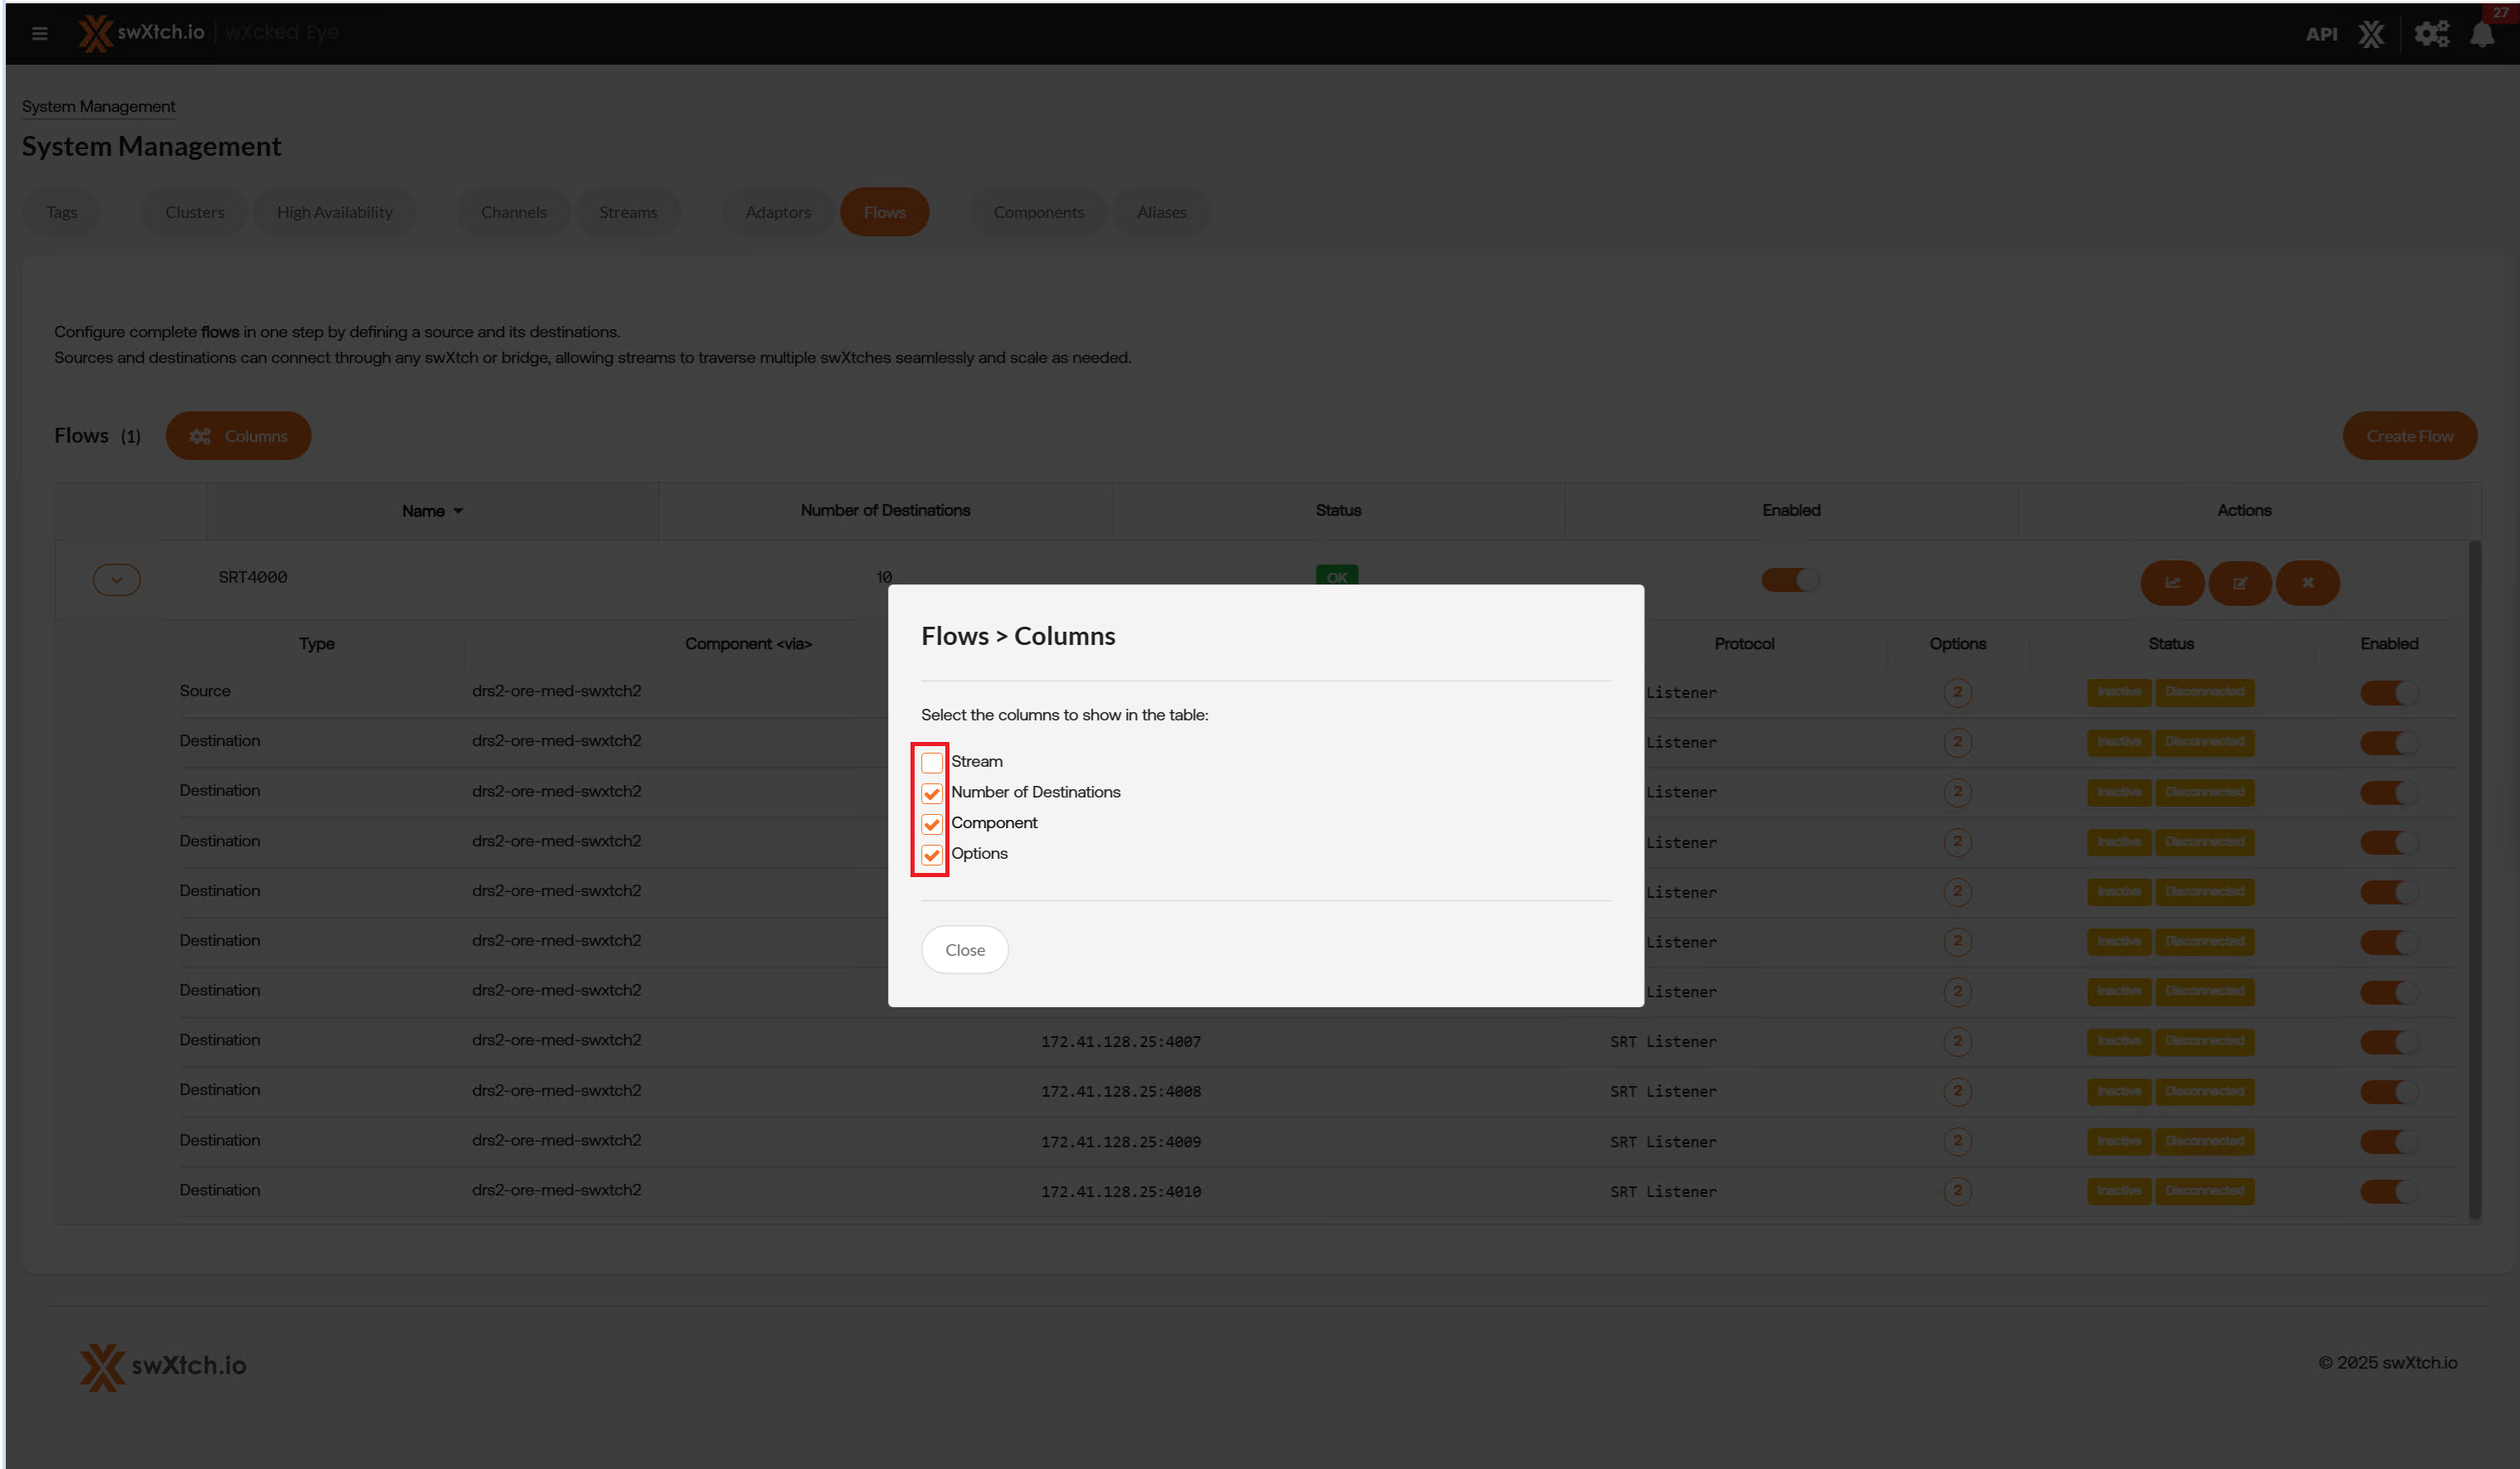The width and height of the screenshot is (2520, 1469).
Task: Click the edit icon for SRT4000 flow
Action: [2240, 583]
